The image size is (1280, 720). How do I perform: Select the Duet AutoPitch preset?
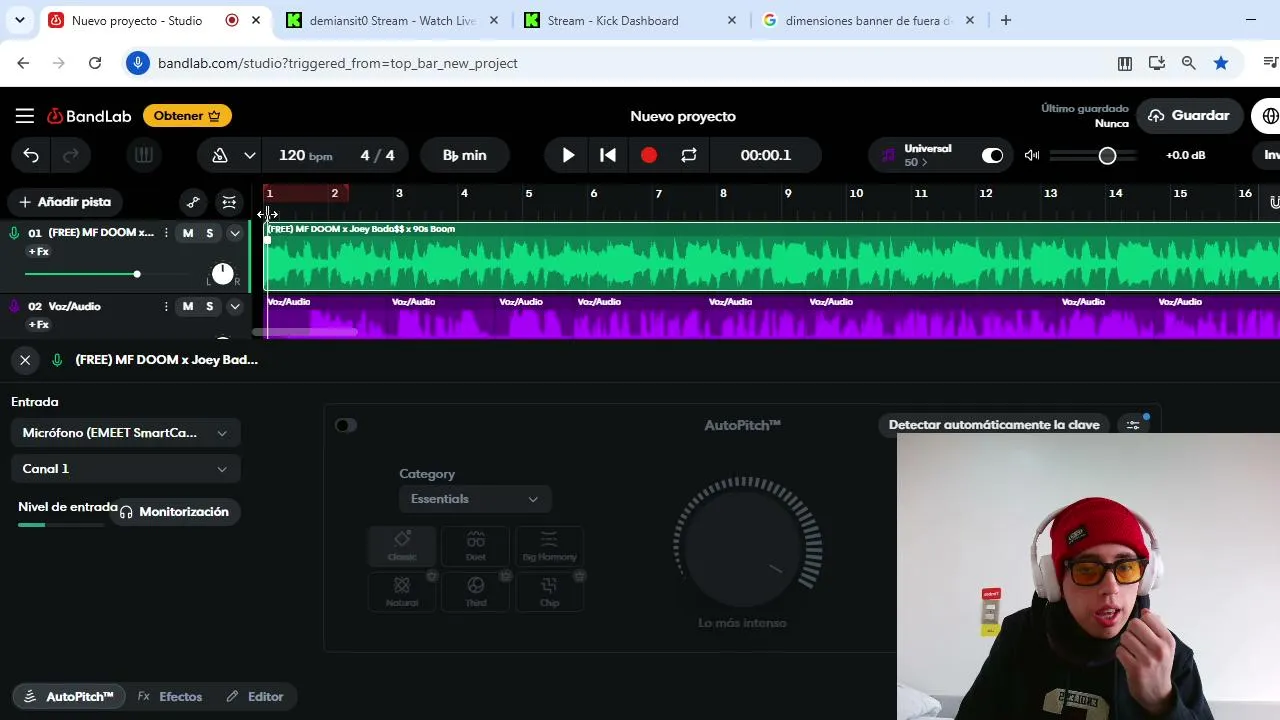[476, 545]
